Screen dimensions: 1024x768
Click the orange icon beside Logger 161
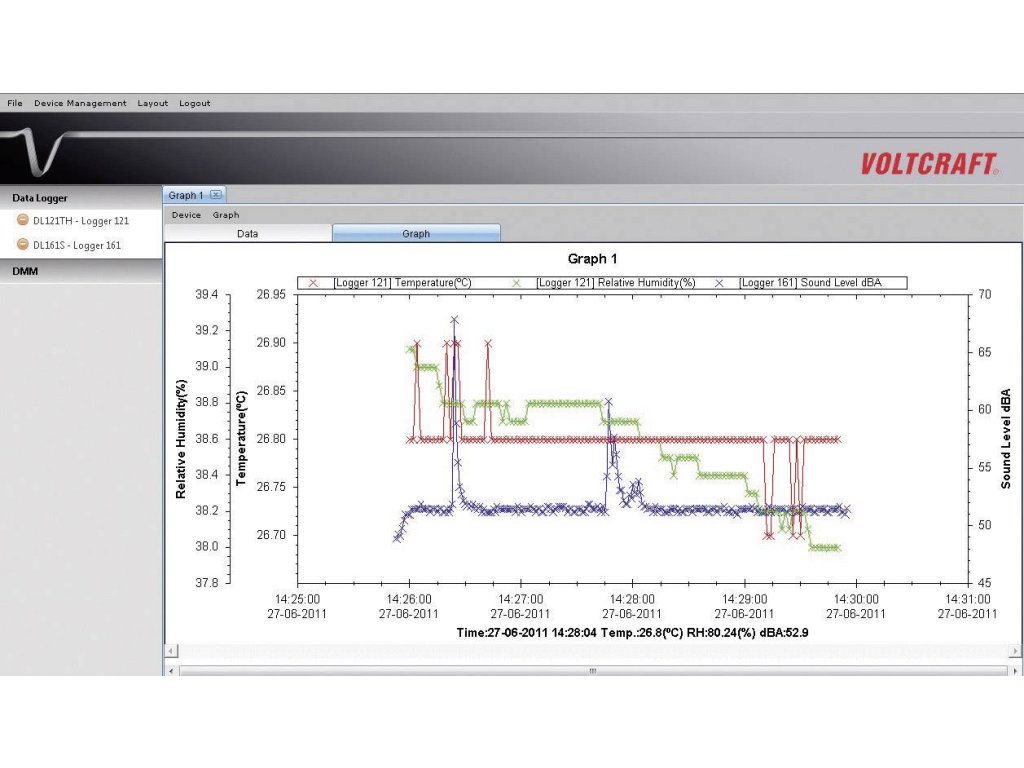pyautogui.click(x=22, y=244)
